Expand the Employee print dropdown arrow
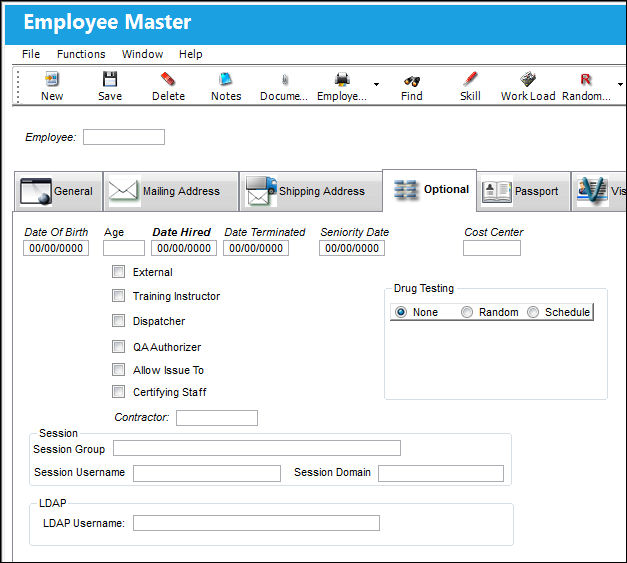The width and height of the screenshot is (627, 563). point(376,84)
